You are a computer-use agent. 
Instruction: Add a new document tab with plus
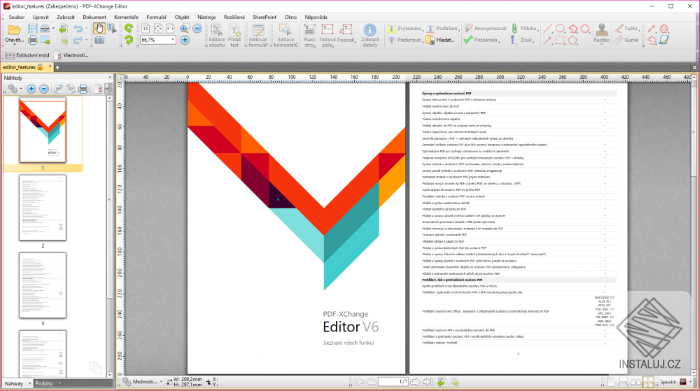pyautogui.click(x=57, y=67)
